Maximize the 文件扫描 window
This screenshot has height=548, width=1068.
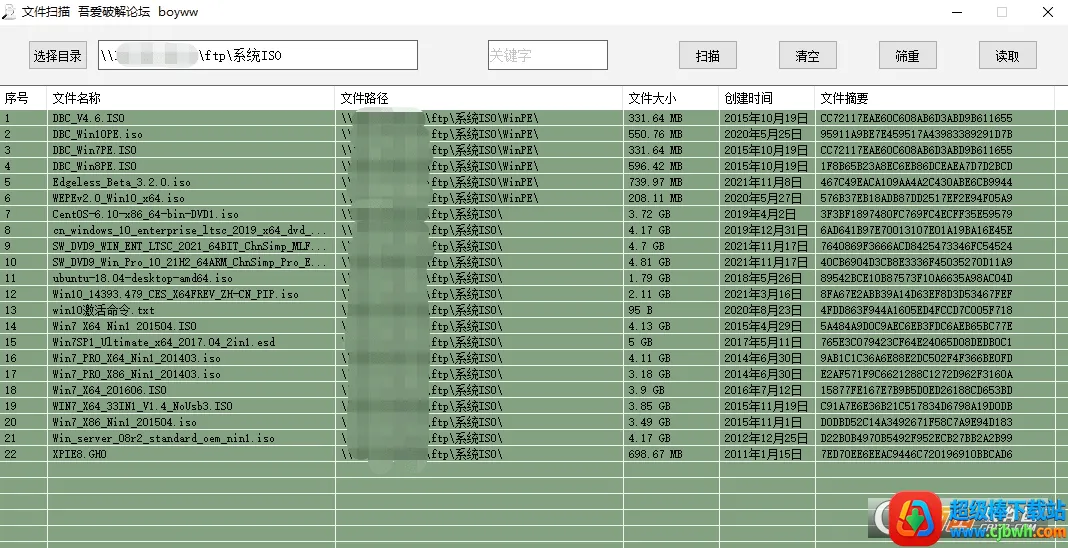[x=1002, y=12]
